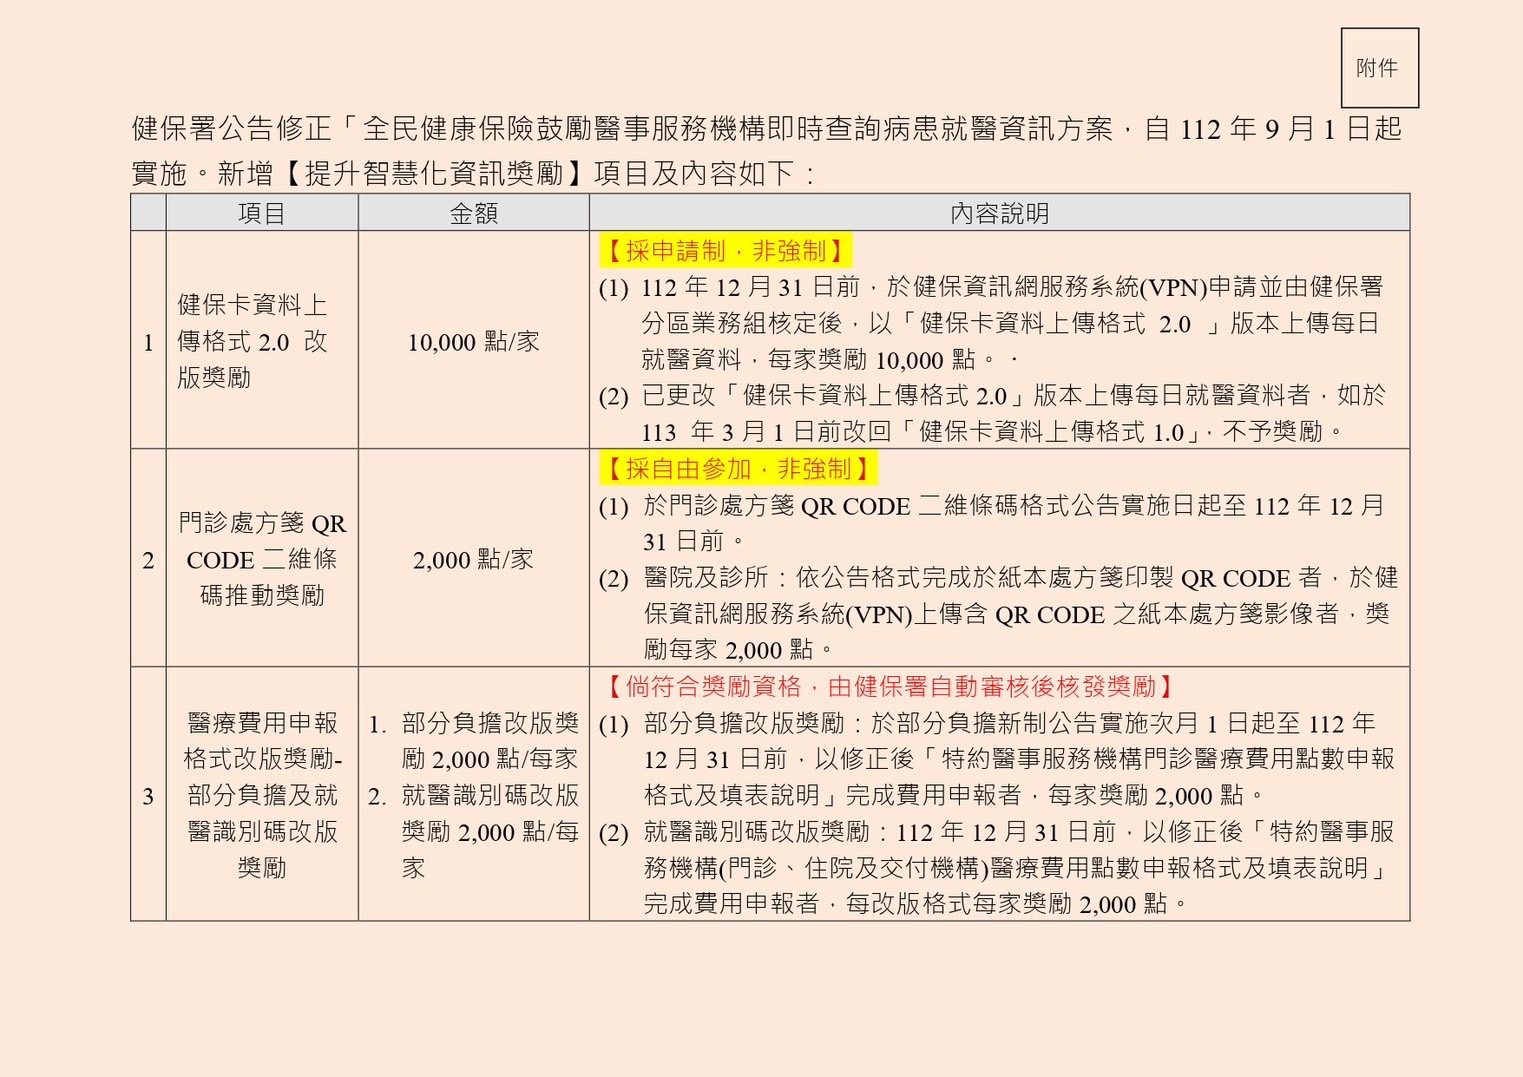Click the highlighted 【採自由參加,非強制】 text

click(737, 469)
